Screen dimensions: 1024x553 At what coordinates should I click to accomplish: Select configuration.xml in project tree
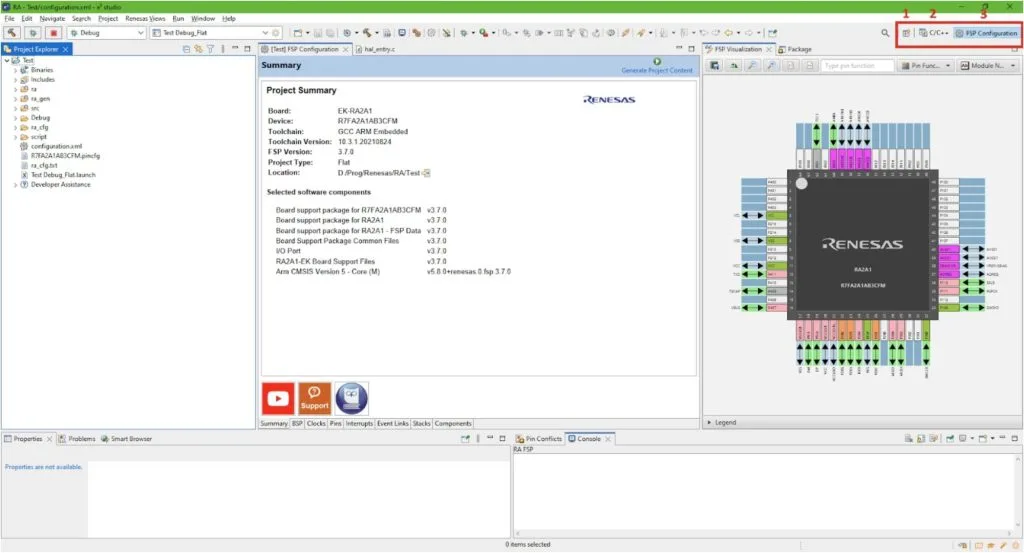point(56,146)
